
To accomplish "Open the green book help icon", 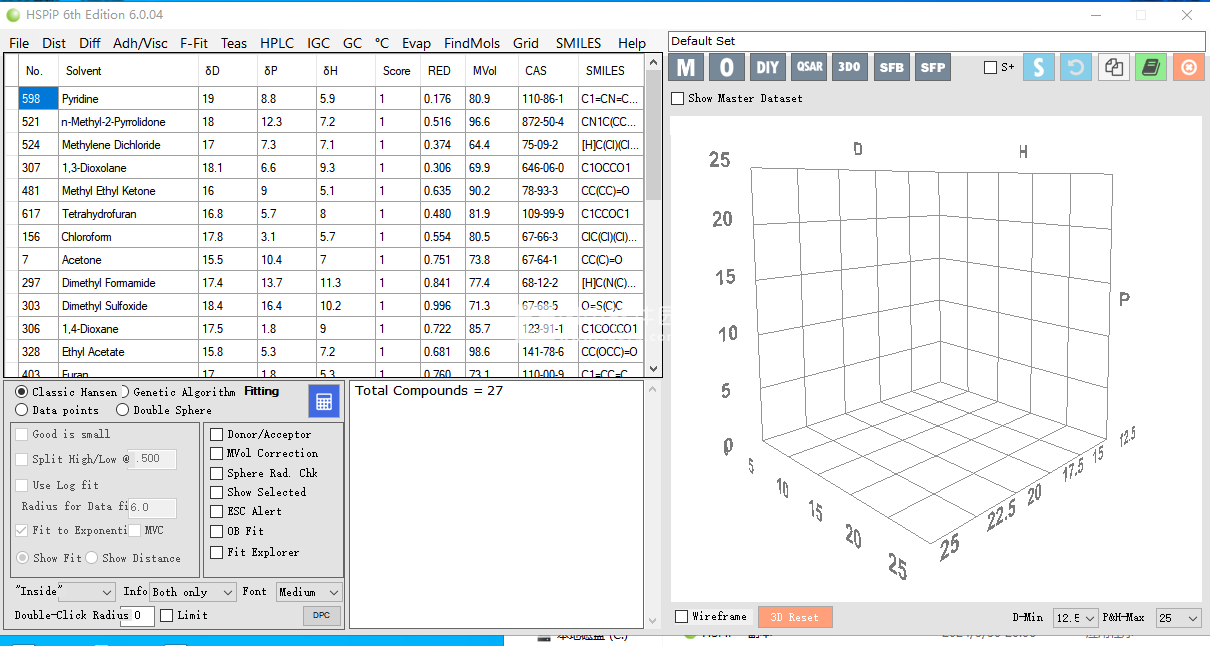I will click(x=1151, y=67).
